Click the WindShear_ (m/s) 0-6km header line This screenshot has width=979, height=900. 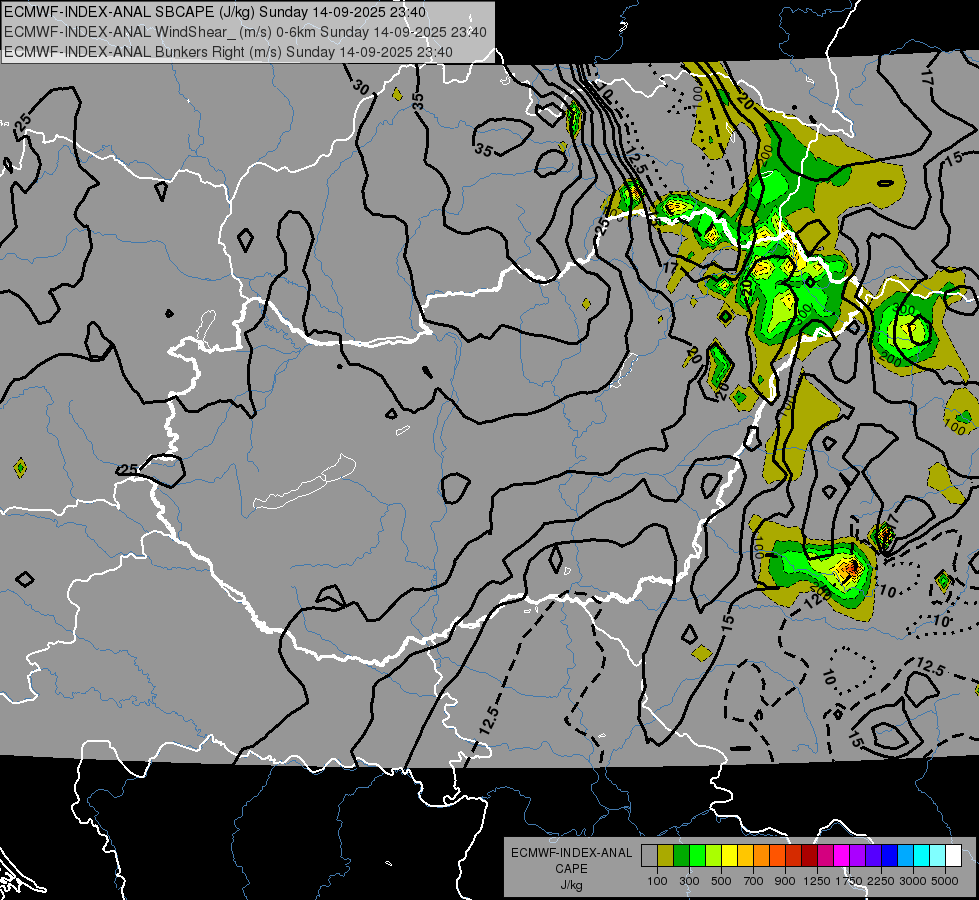[245, 32]
